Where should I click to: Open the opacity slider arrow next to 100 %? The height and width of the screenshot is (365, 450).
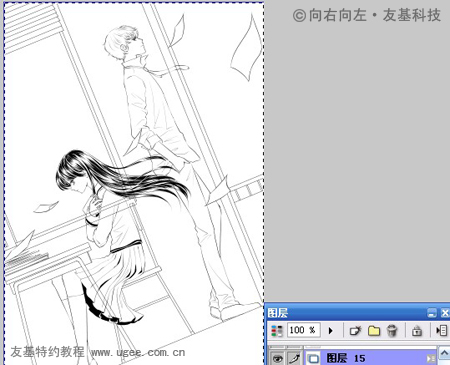pyautogui.click(x=331, y=331)
